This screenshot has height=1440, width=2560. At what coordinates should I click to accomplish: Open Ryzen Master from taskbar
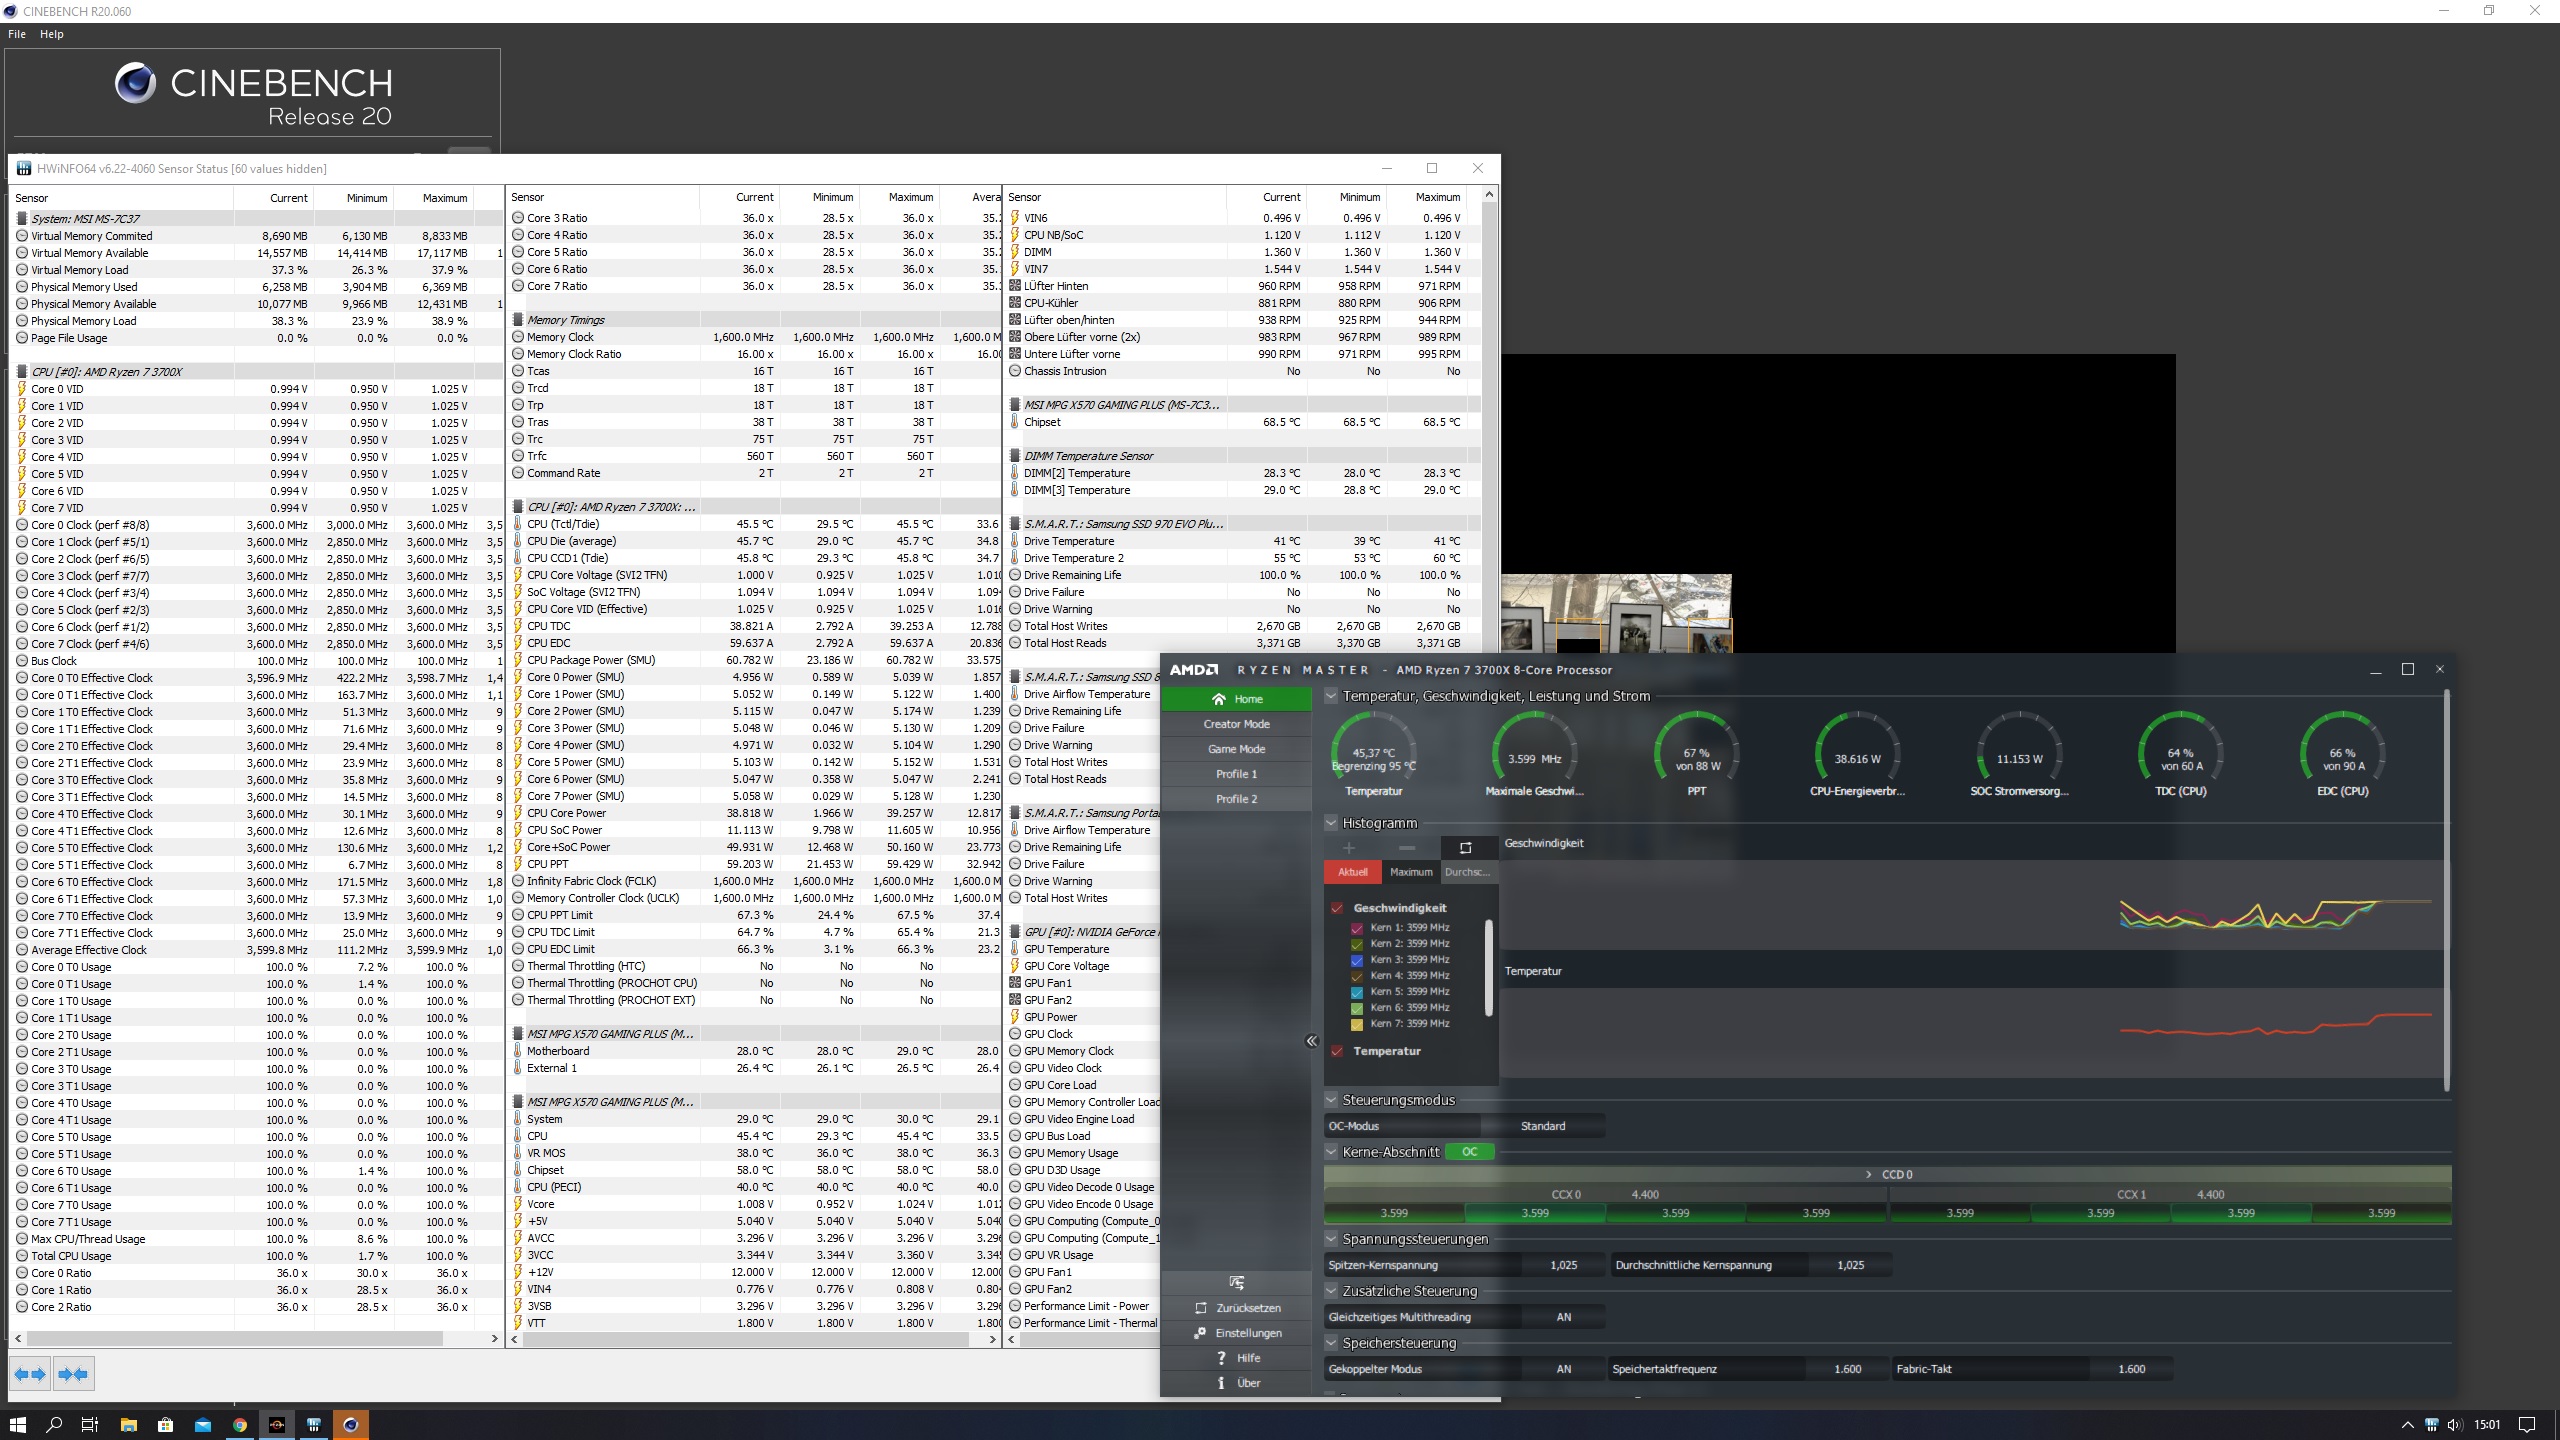277,1425
